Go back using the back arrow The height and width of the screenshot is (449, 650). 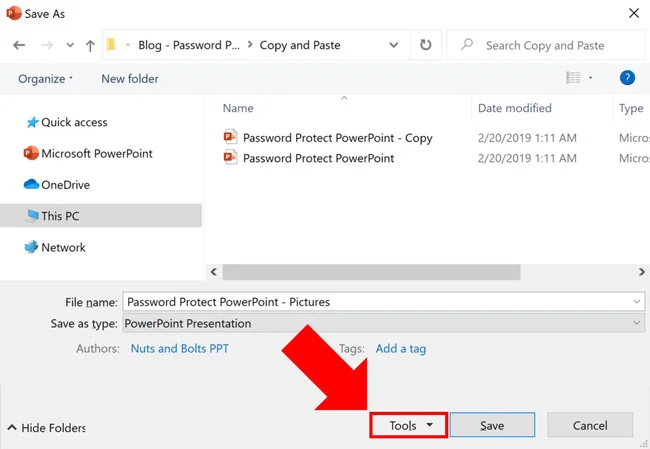tap(19, 45)
